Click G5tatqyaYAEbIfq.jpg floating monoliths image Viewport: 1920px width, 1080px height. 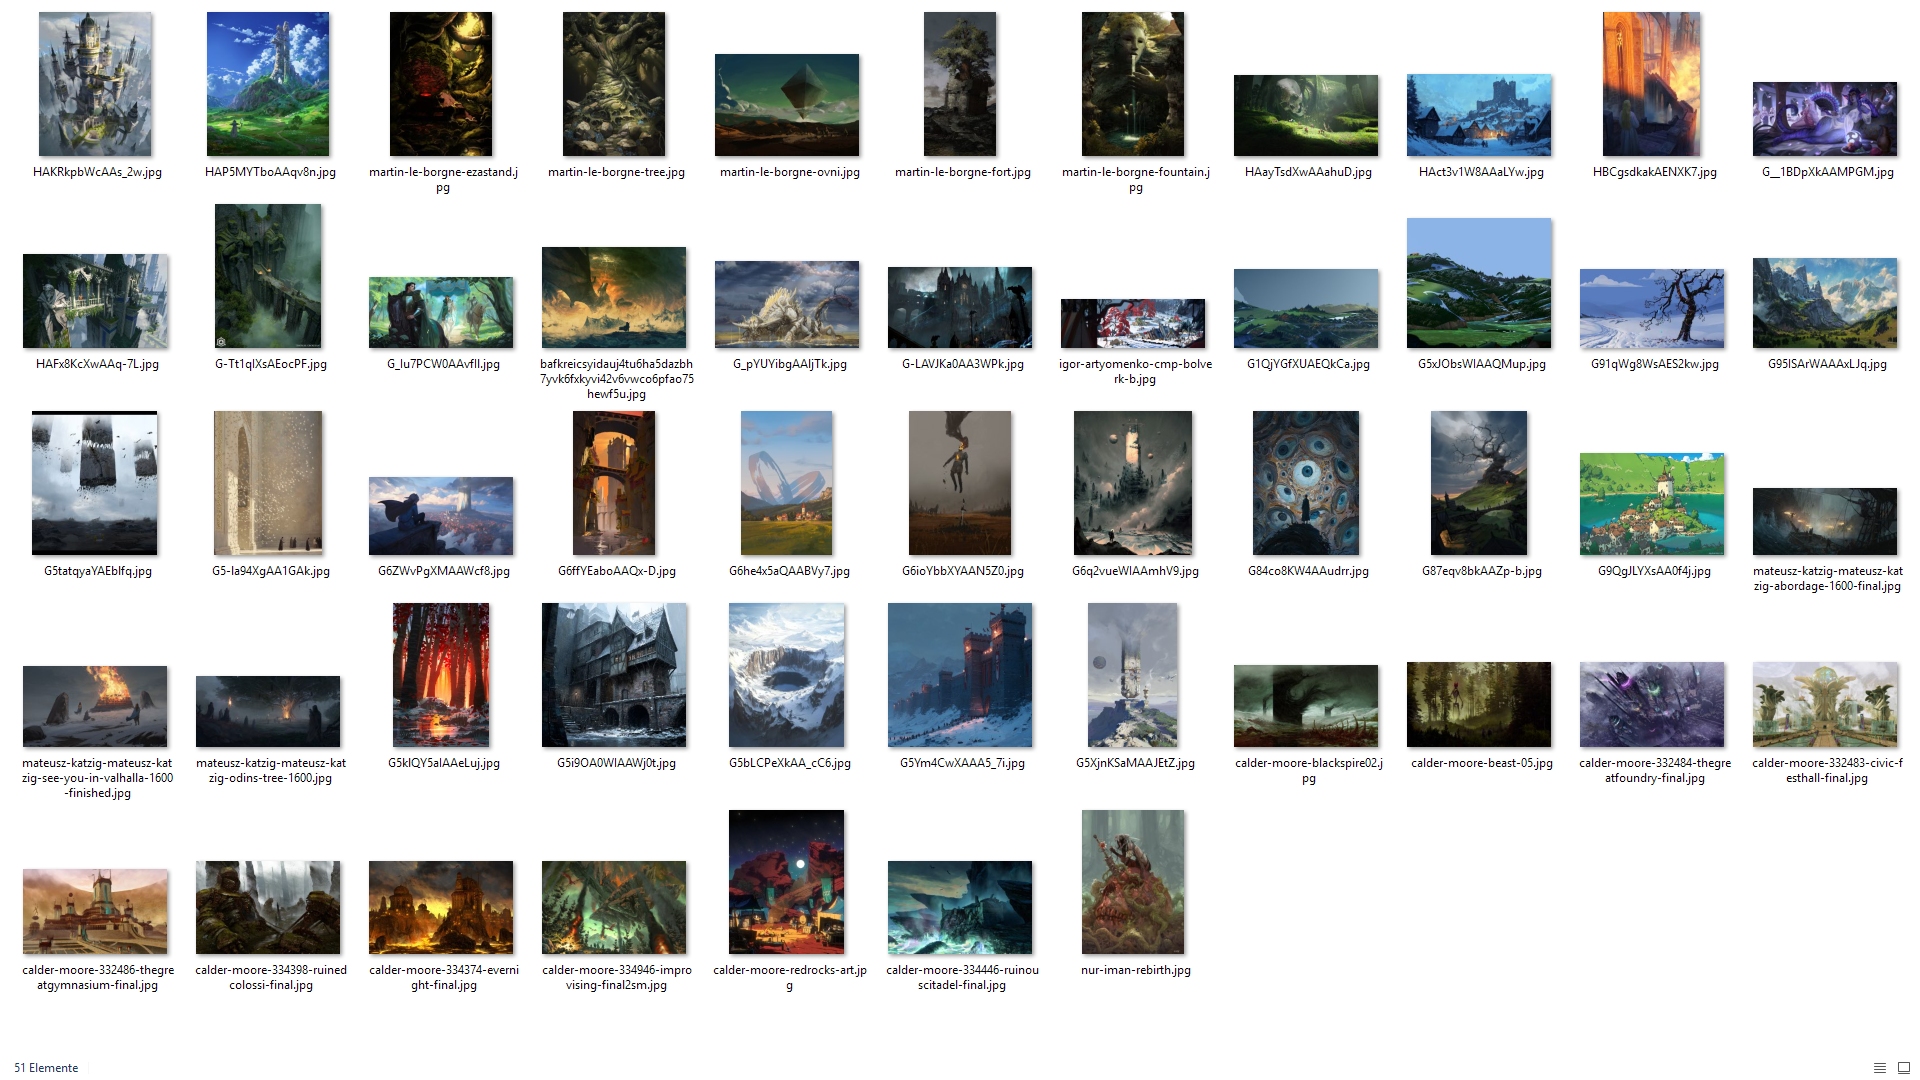pos(95,483)
